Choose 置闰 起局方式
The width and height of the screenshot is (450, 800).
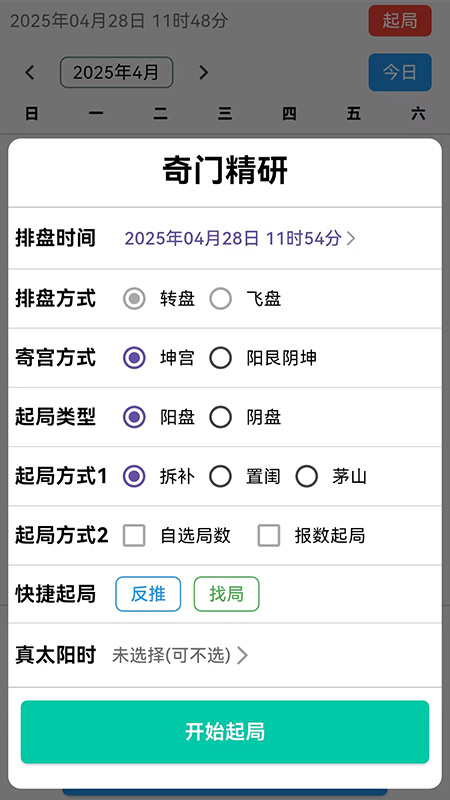tap(220, 477)
